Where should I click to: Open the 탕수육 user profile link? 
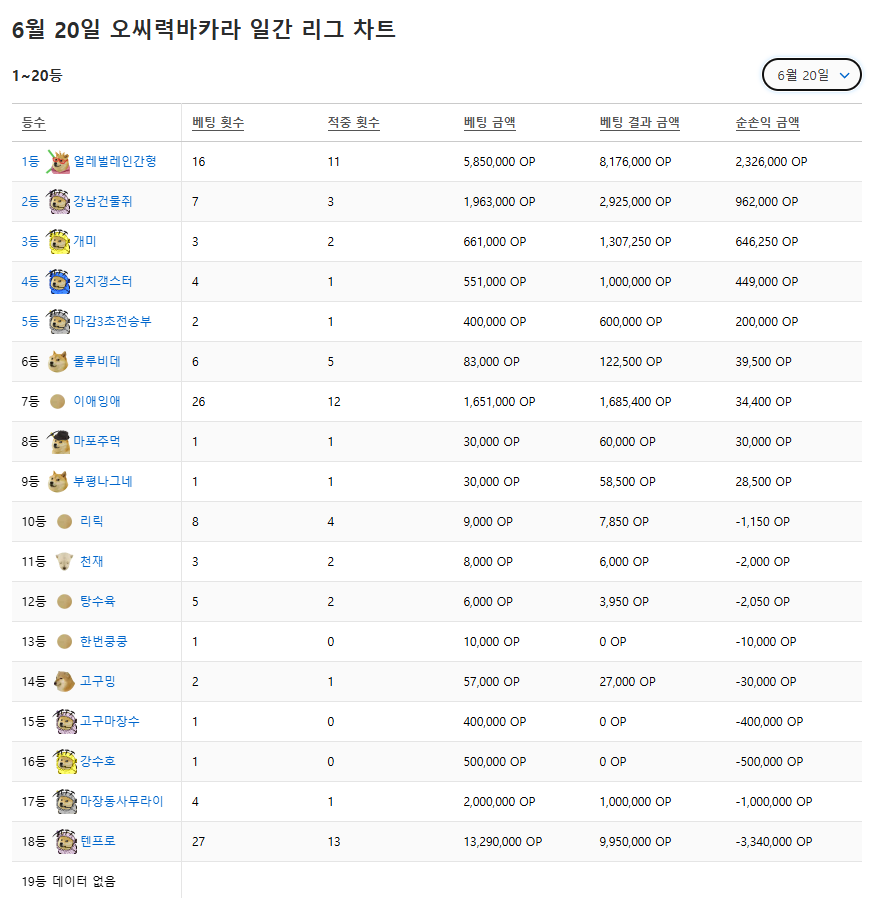click(98, 601)
